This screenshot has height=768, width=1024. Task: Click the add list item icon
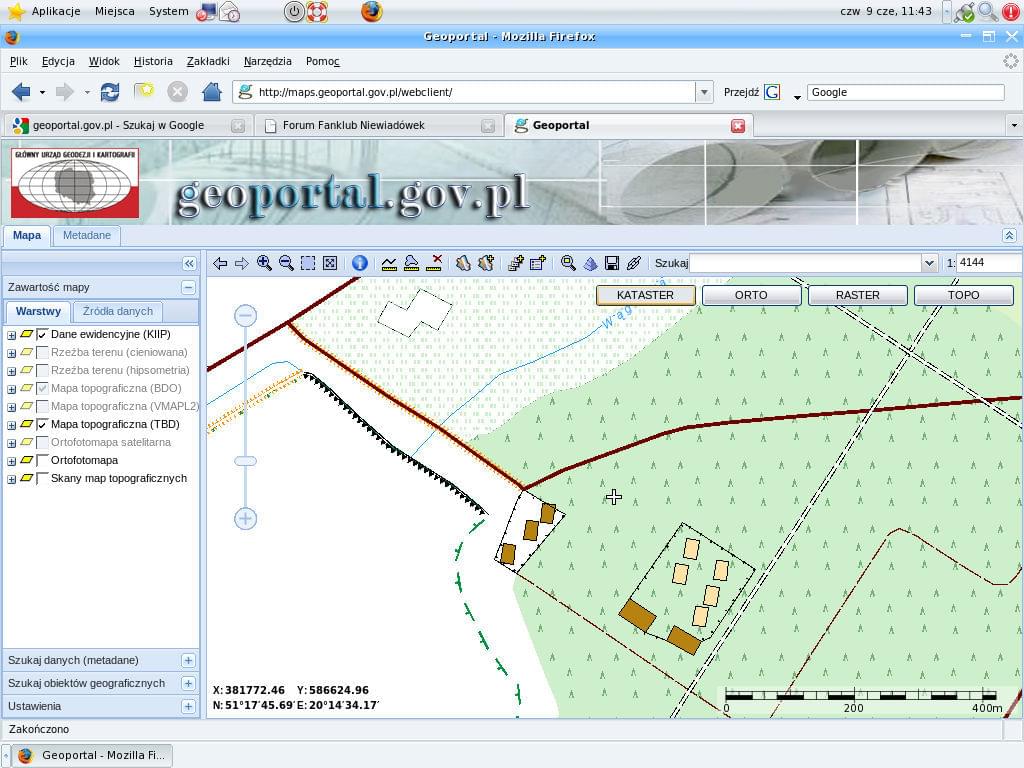538,263
